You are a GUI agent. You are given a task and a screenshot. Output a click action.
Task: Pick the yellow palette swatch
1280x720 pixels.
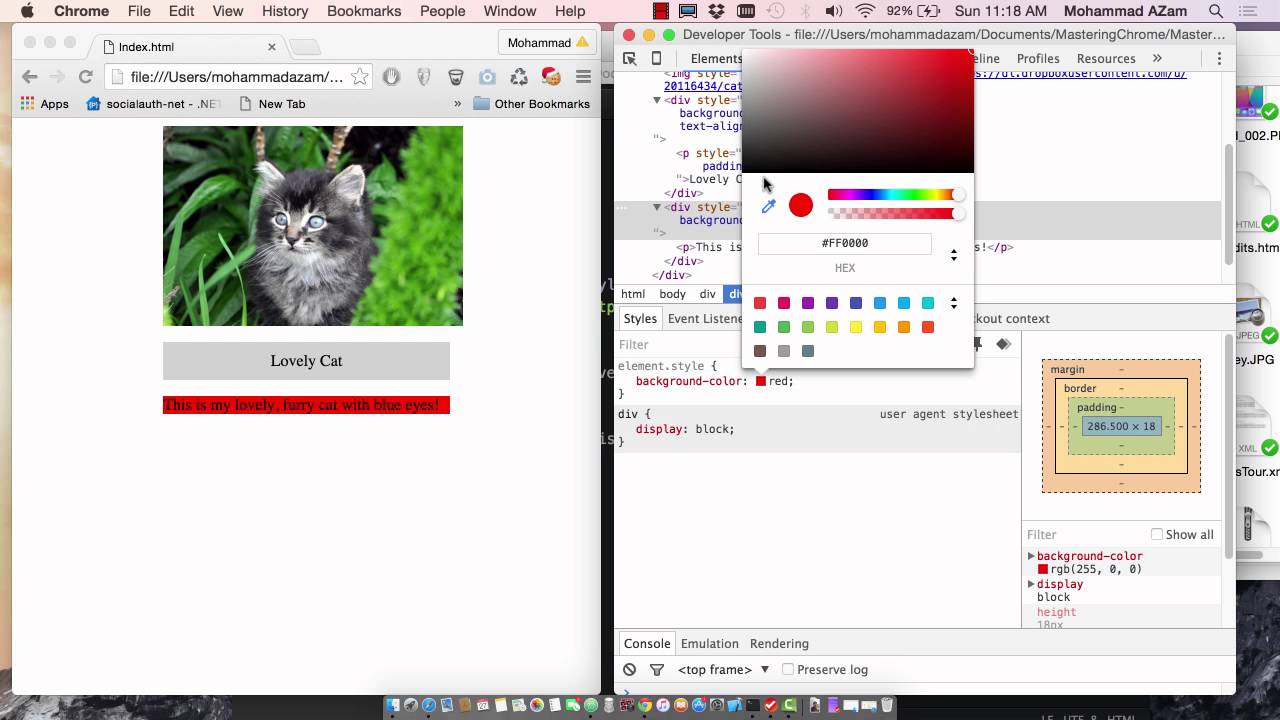pos(856,327)
